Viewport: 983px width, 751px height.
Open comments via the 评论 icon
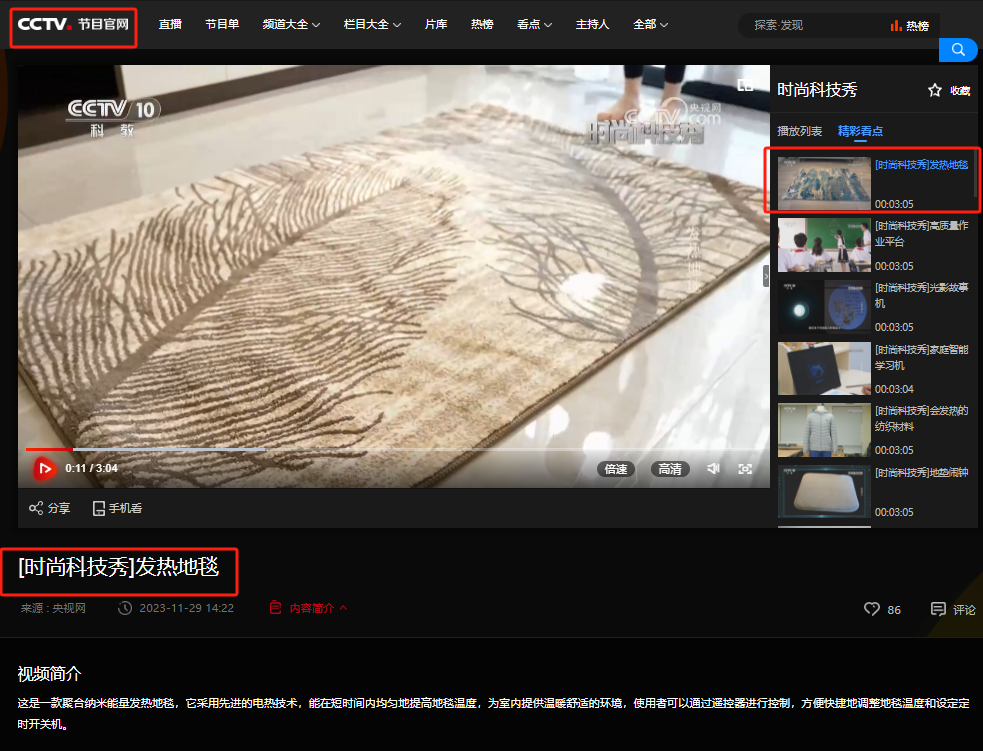point(938,609)
